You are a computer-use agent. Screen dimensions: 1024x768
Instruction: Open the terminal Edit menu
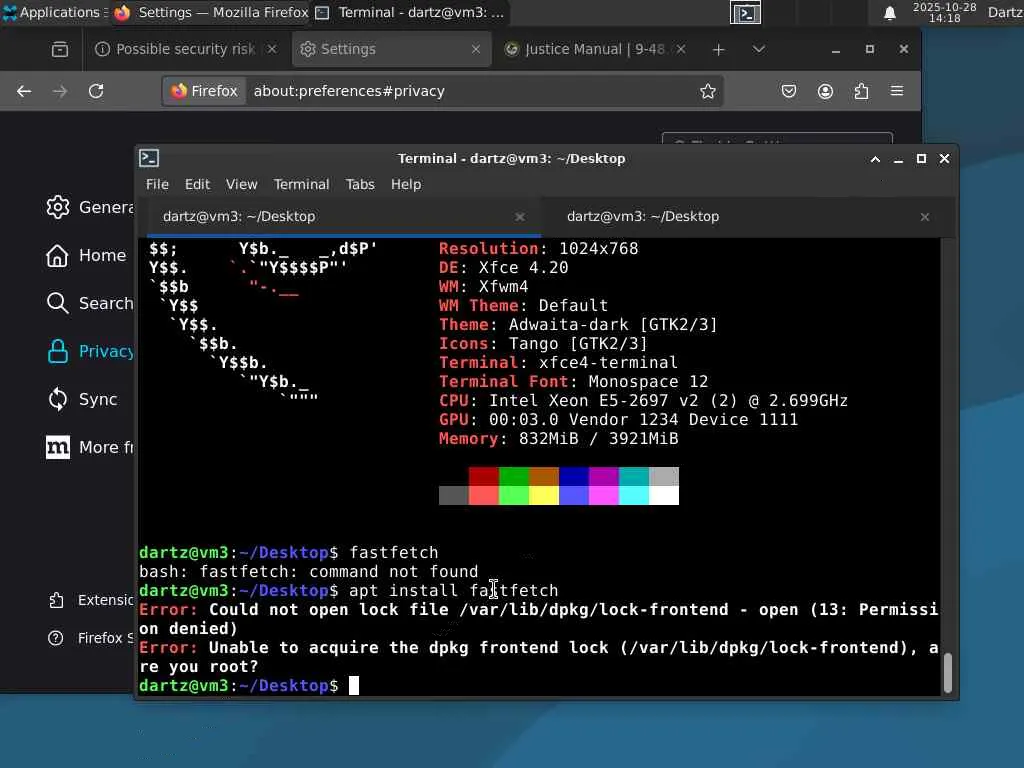tap(197, 185)
